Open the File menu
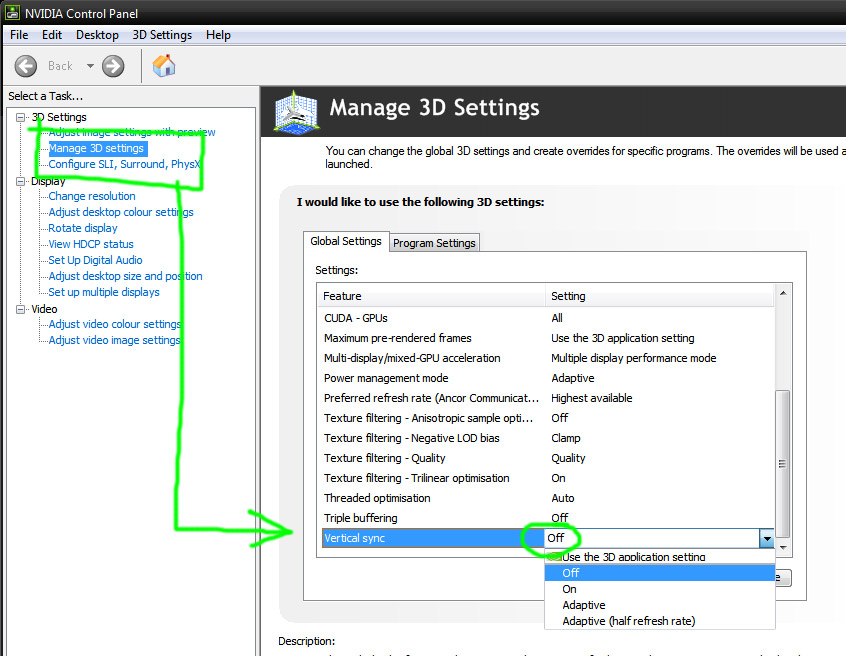 pyautogui.click(x=19, y=35)
